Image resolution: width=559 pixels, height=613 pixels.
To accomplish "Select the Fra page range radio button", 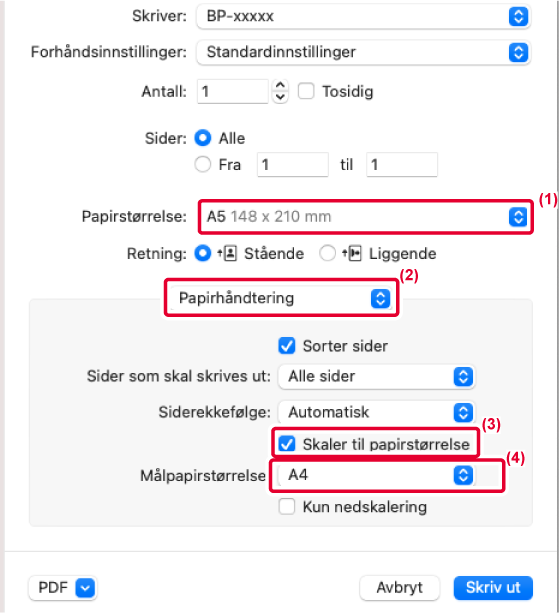I will [203, 164].
